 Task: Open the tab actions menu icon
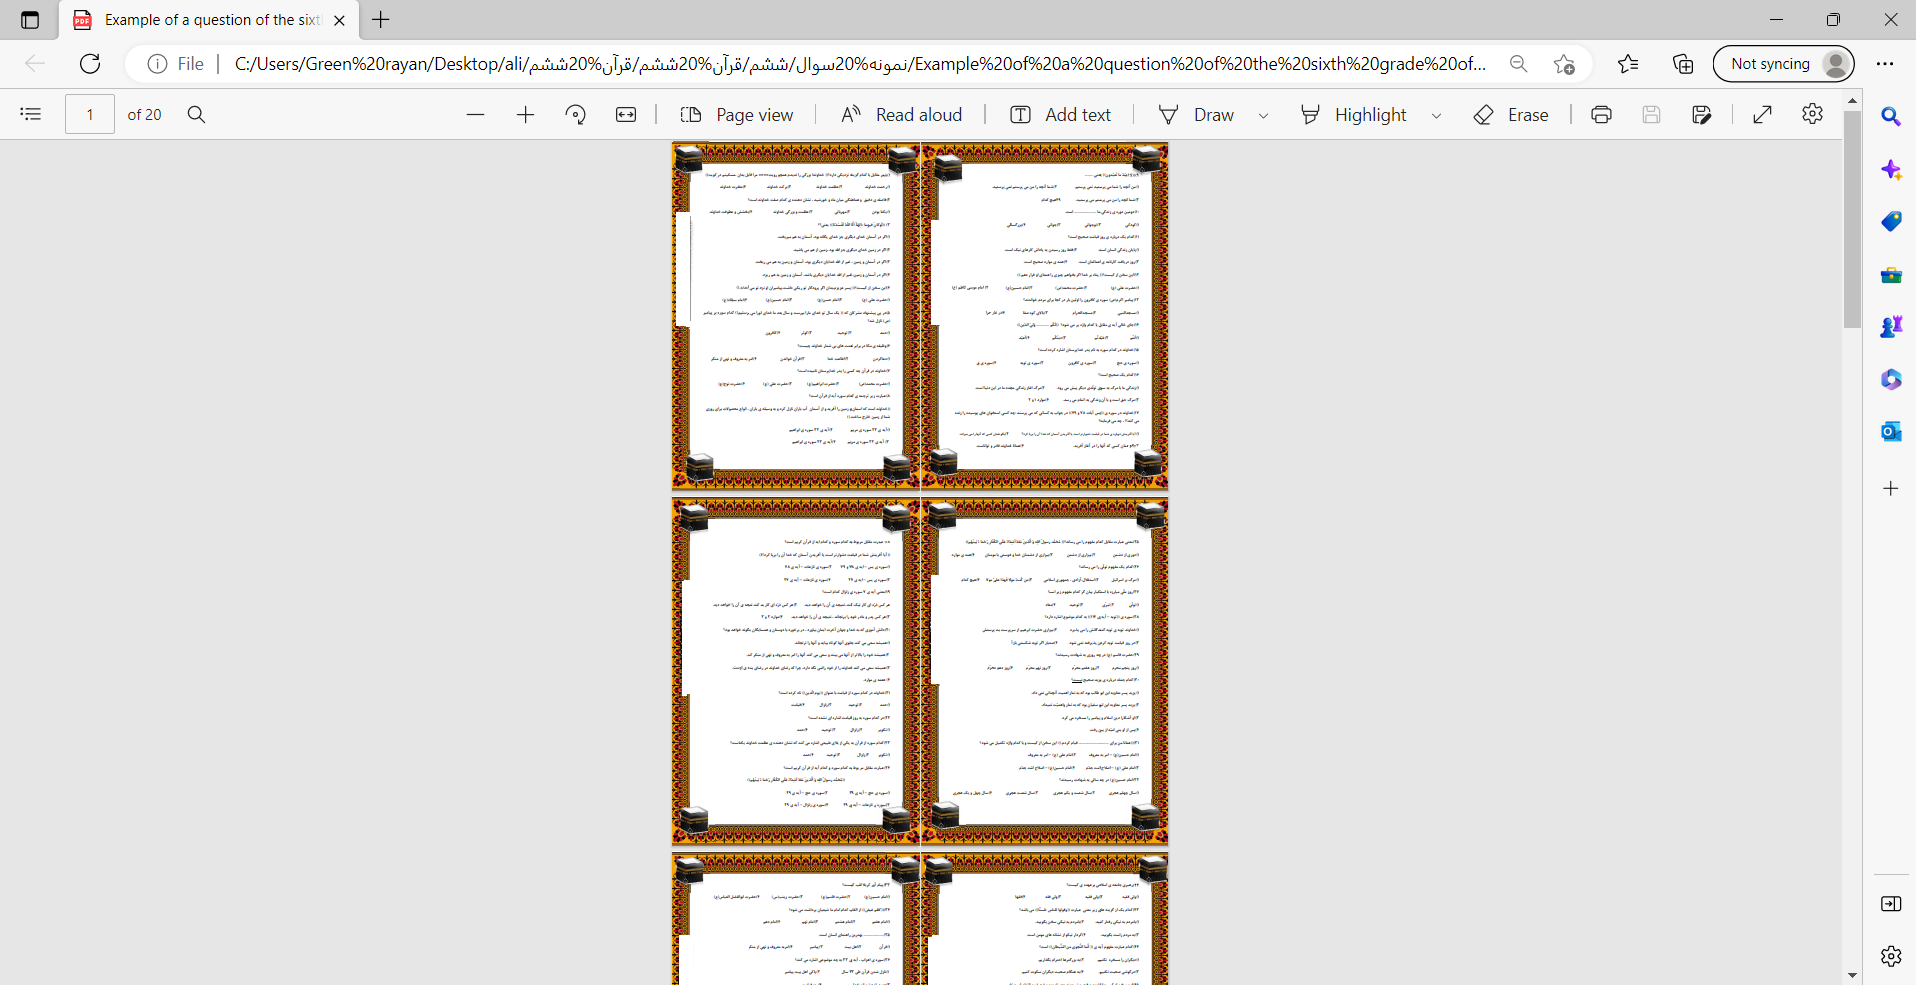30,20
